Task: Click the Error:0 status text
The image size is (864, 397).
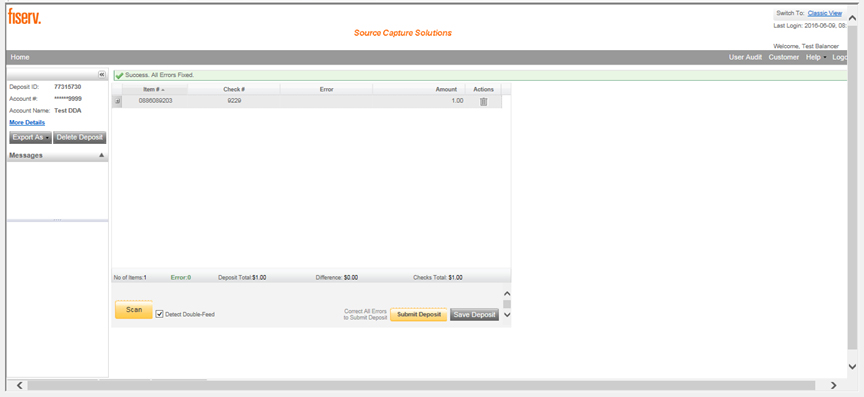Action: [181, 277]
